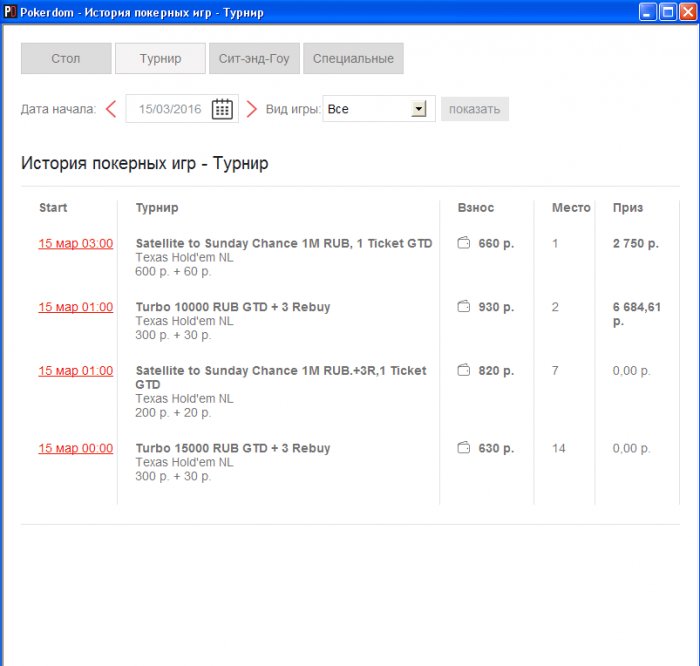Click the Турнир column header
The width and height of the screenshot is (700, 666).
click(x=157, y=208)
